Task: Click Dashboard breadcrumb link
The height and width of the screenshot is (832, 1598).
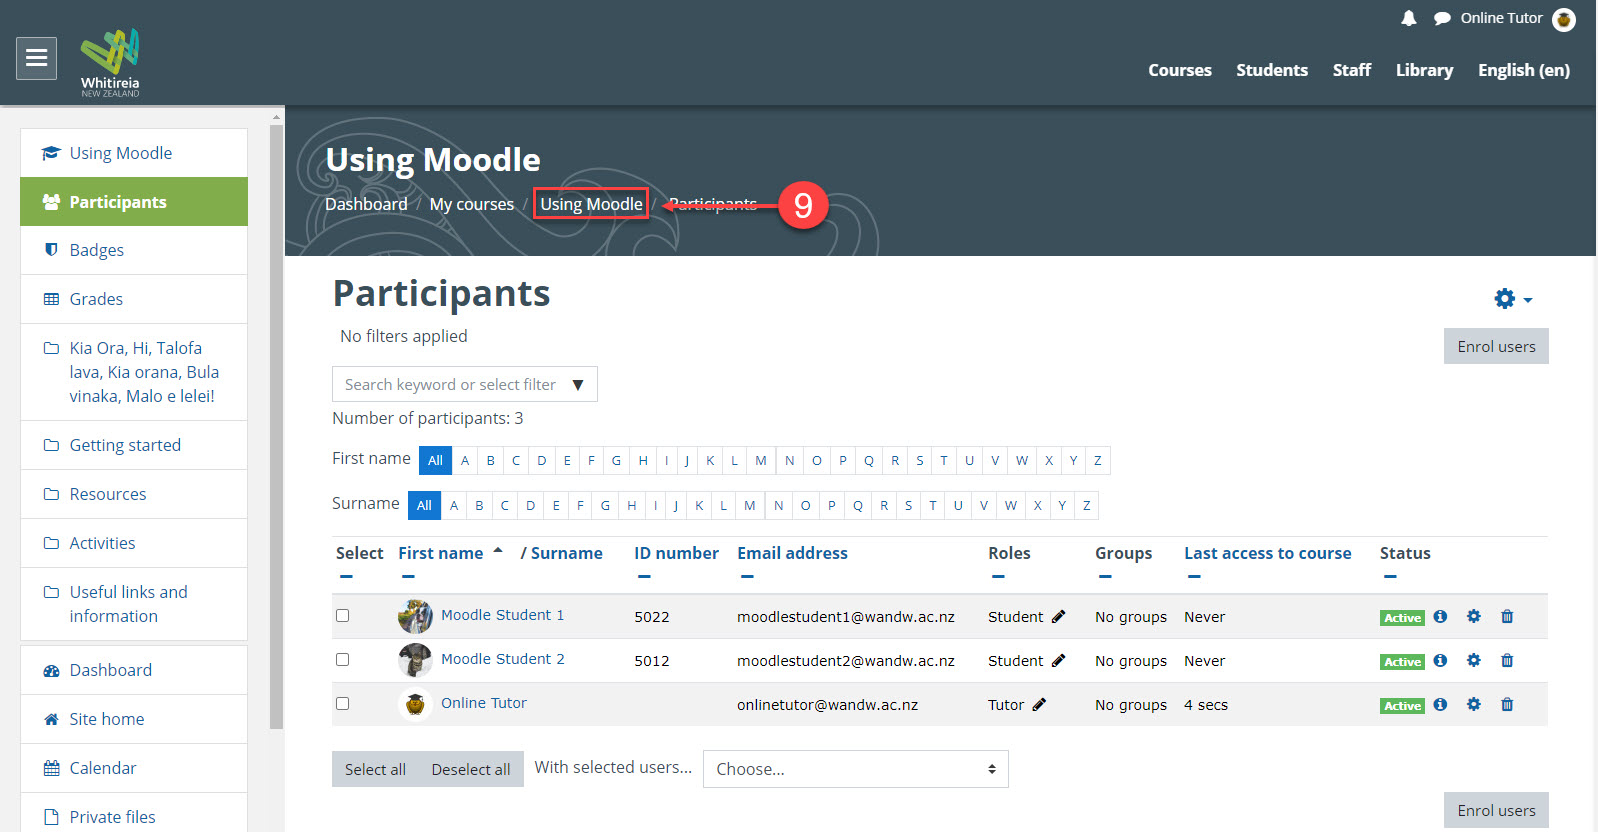Action: click(x=366, y=204)
